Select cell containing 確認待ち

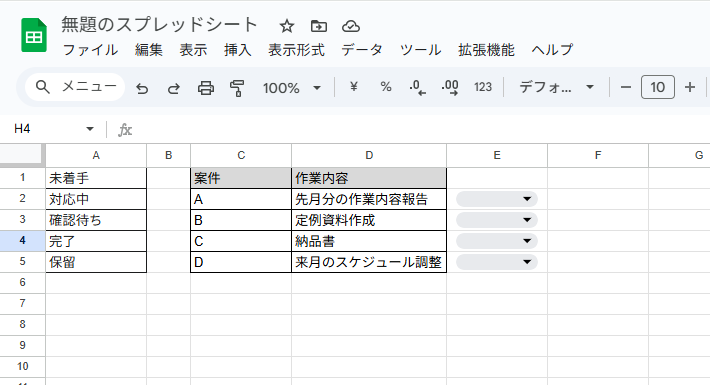point(96,220)
